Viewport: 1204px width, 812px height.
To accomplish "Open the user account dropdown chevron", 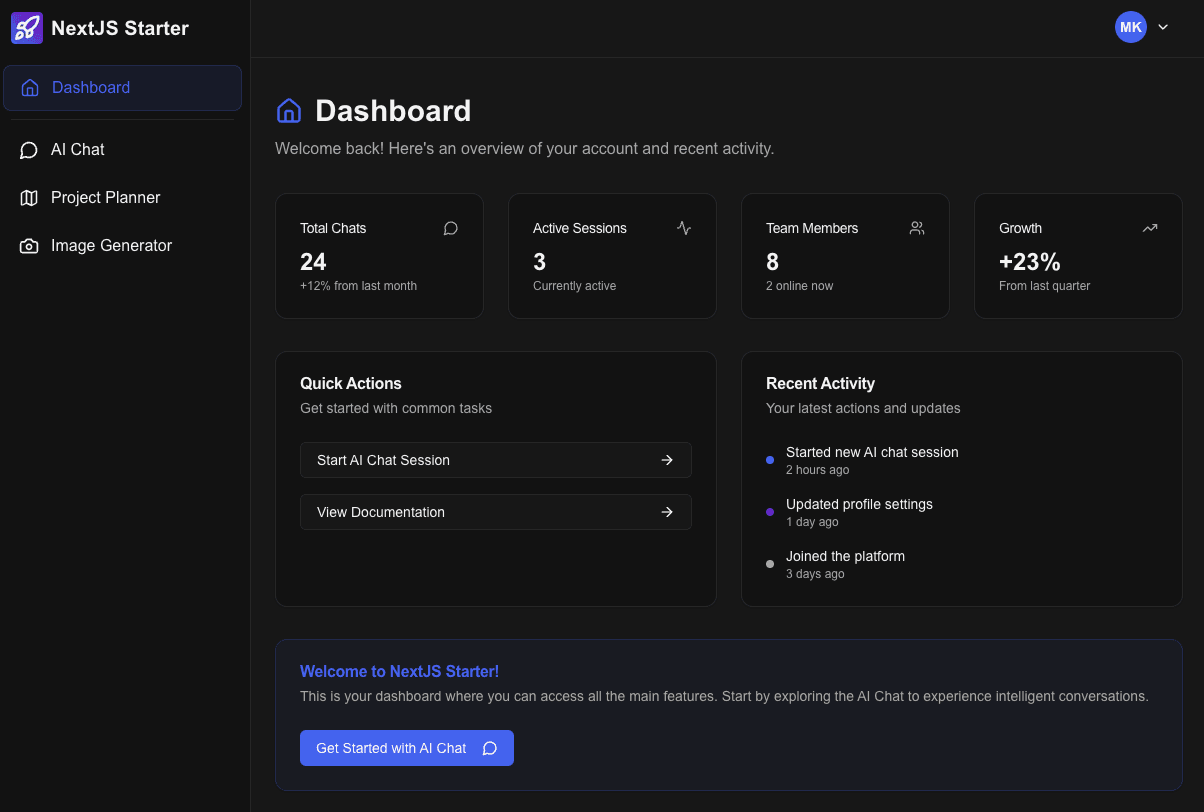I will click(x=1163, y=27).
